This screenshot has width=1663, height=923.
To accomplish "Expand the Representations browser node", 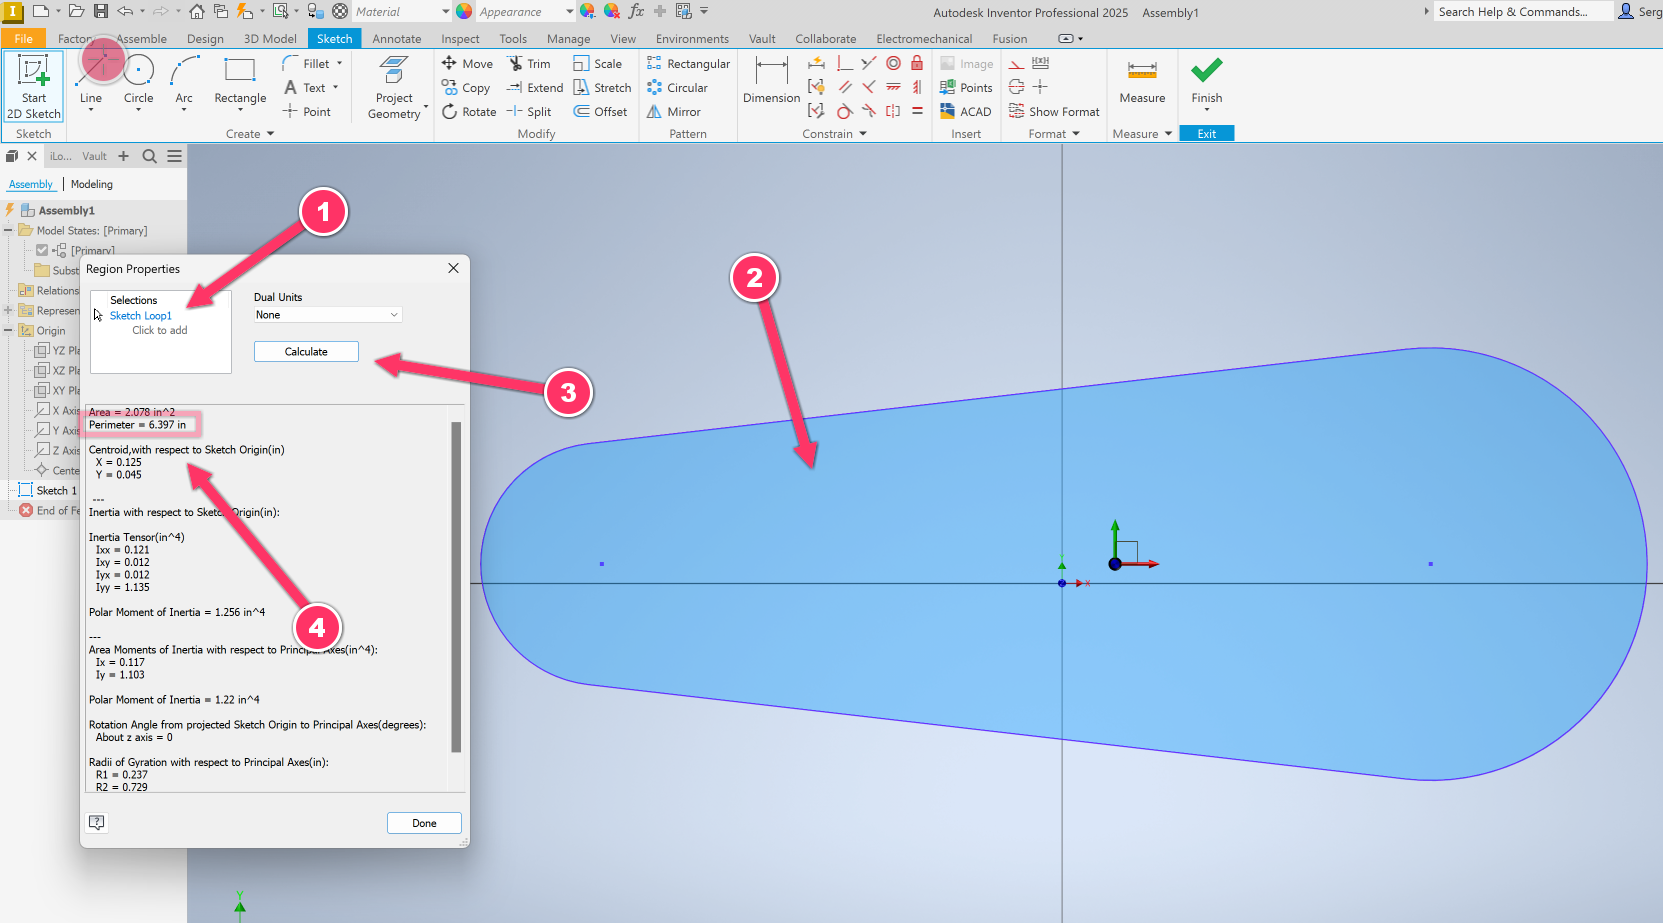I will pos(8,310).
